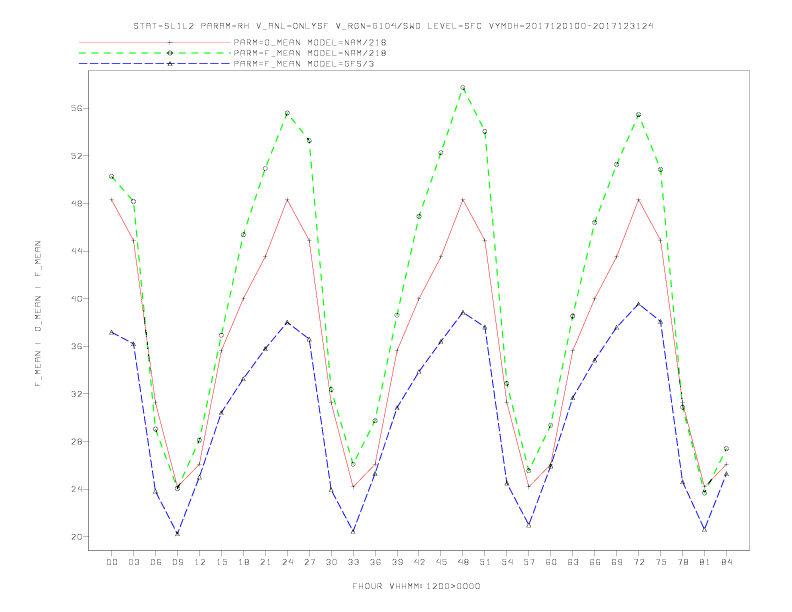The width and height of the screenshot is (792, 612).
Task: Click x-axis tick label 51
Action: click(485, 562)
